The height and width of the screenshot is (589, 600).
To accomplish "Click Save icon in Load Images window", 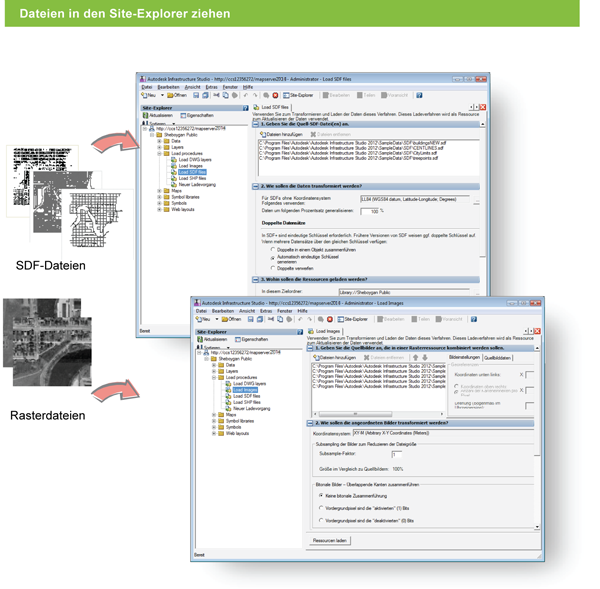I will [251, 319].
